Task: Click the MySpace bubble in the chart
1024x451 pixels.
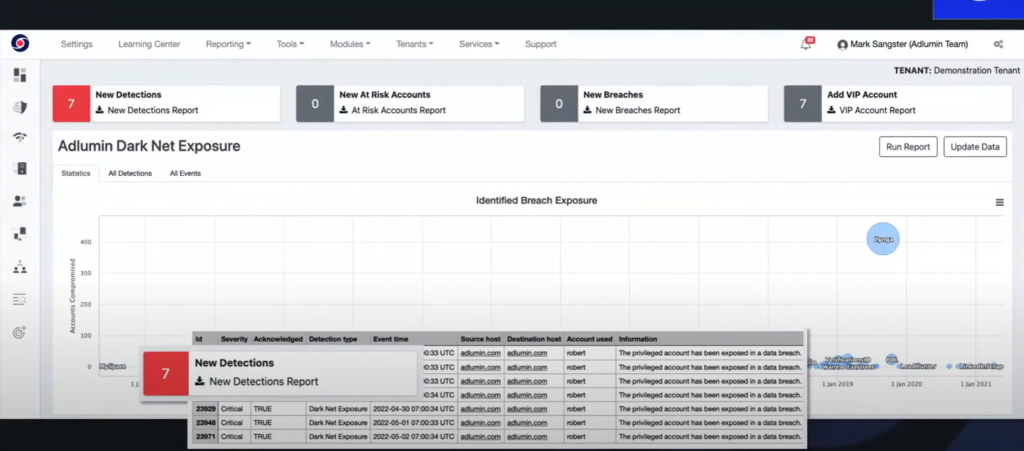Action: coord(112,367)
